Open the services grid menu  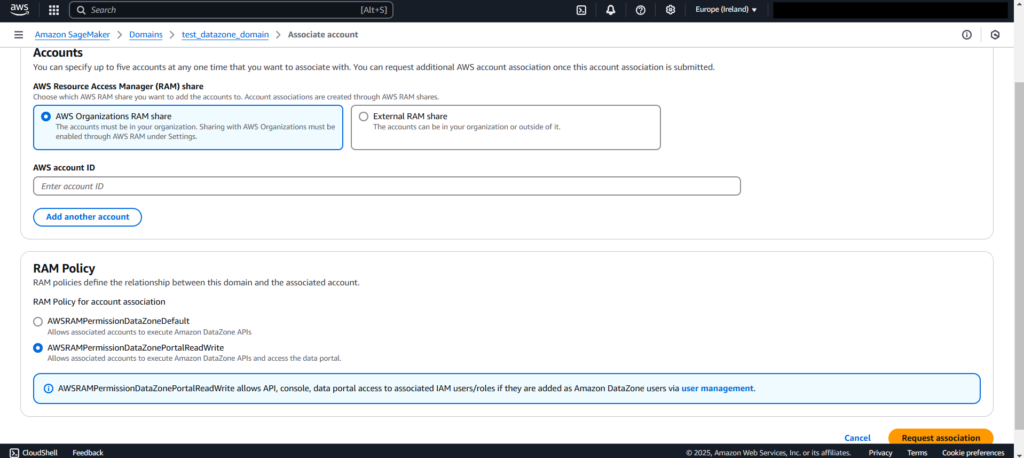click(54, 10)
